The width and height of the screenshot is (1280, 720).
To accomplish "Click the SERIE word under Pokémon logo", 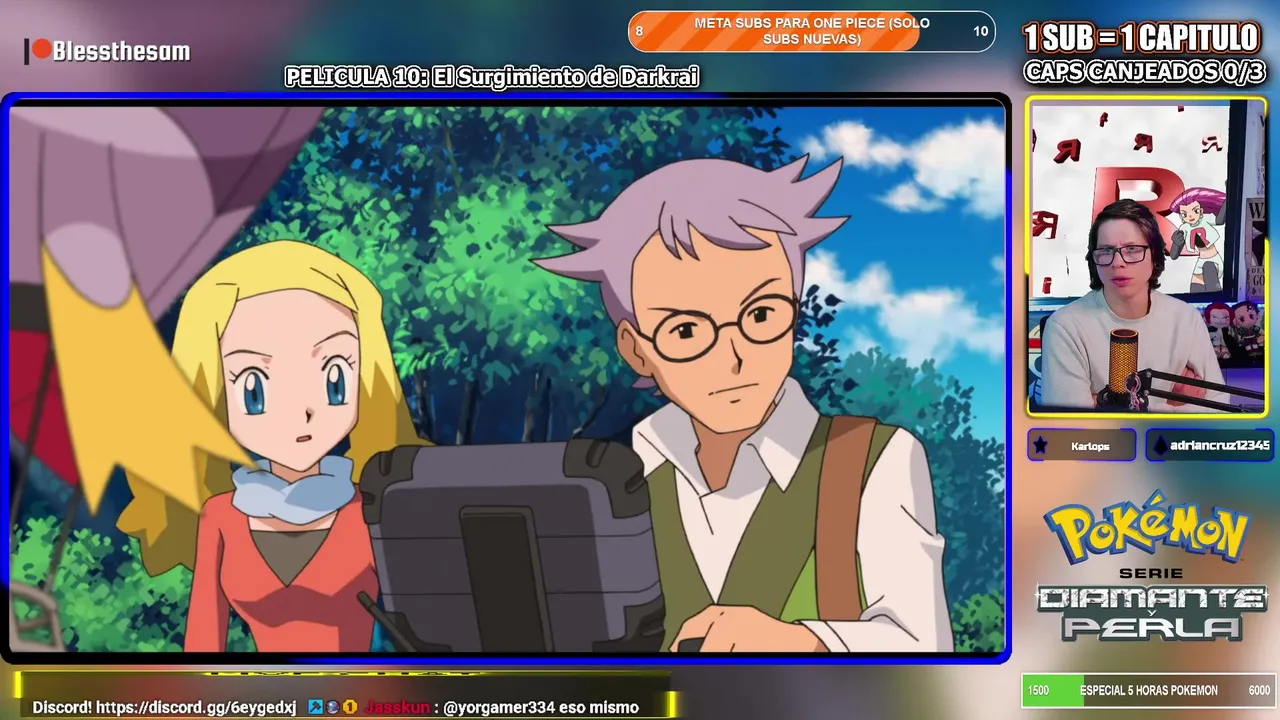I will tap(1150, 573).
